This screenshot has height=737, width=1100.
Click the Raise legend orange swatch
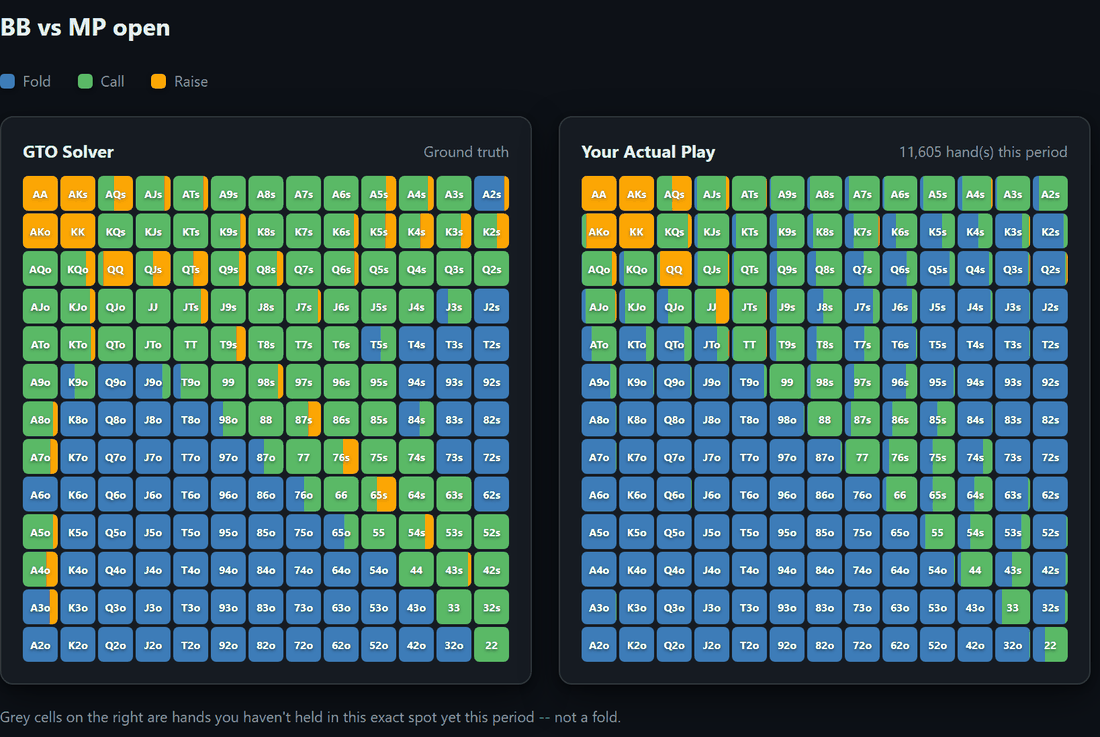159,81
